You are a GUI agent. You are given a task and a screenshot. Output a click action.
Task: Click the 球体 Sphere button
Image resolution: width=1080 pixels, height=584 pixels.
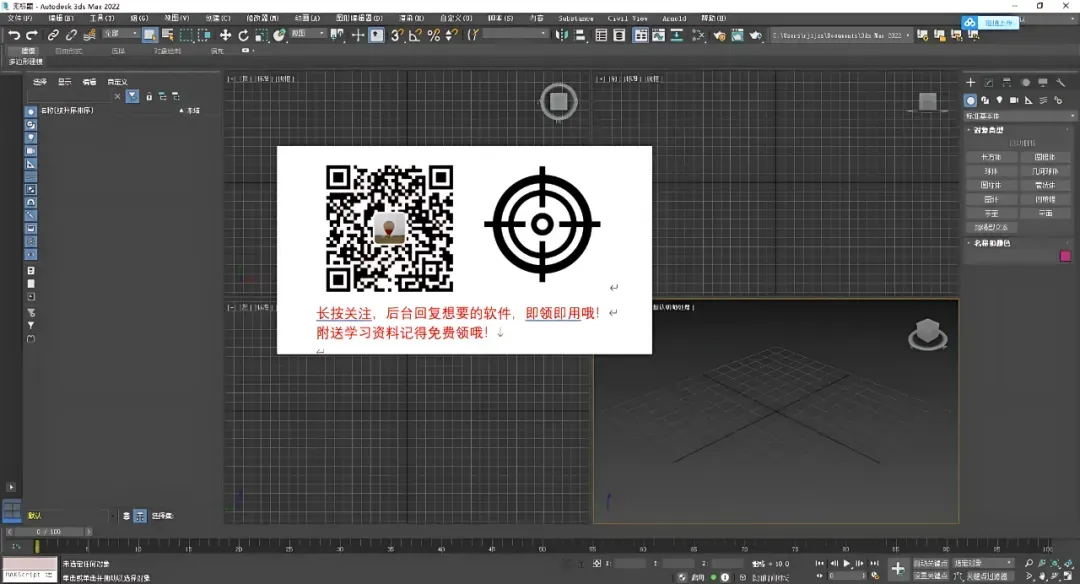(x=991, y=171)
